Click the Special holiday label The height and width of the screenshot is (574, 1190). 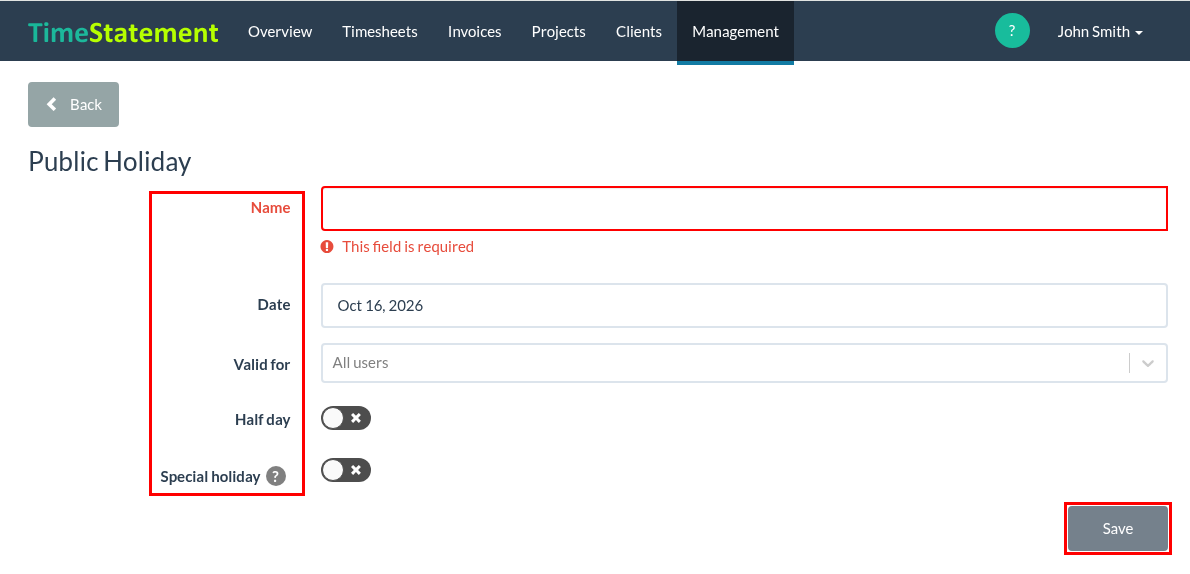click(210, 477)
